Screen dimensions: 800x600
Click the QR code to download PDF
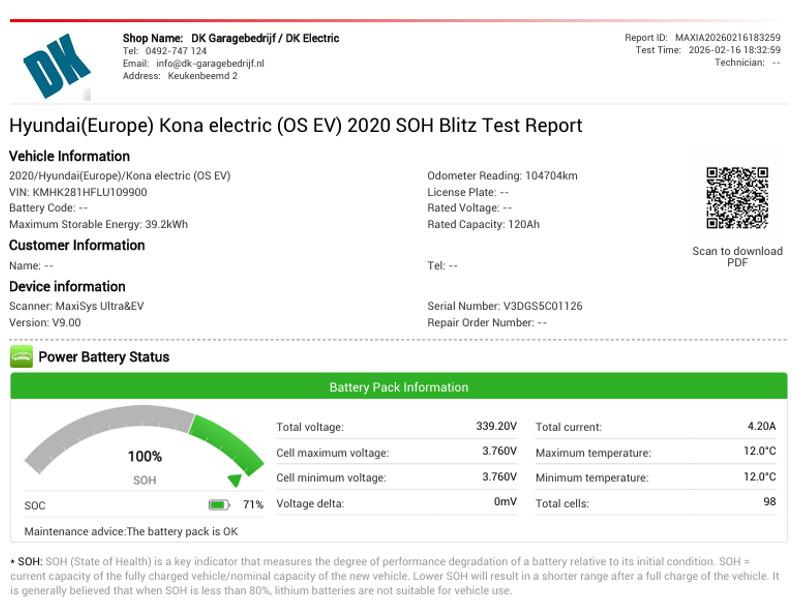(737, 198)
